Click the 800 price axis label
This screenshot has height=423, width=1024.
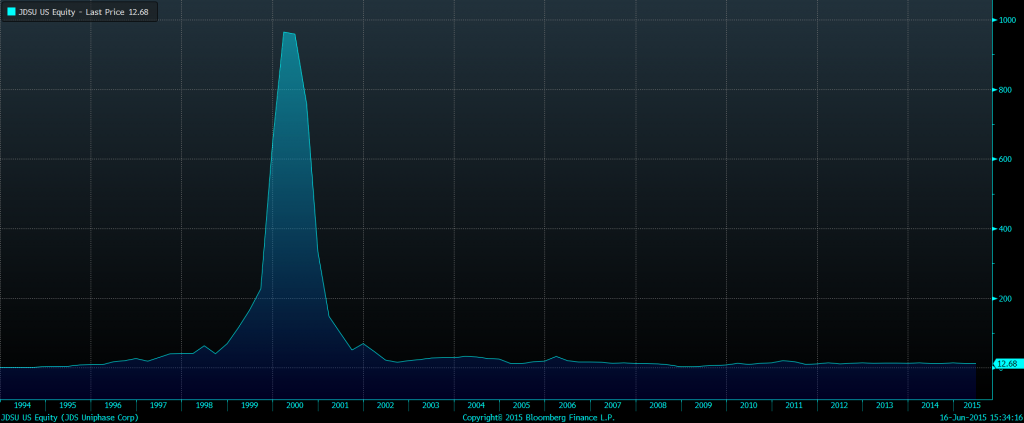click(x=1004, y=90)
